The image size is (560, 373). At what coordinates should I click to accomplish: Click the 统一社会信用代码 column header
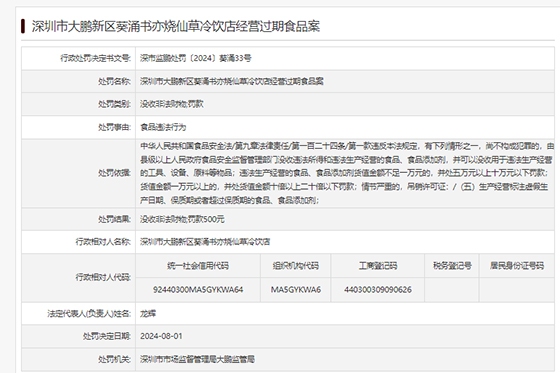(198, 266)
